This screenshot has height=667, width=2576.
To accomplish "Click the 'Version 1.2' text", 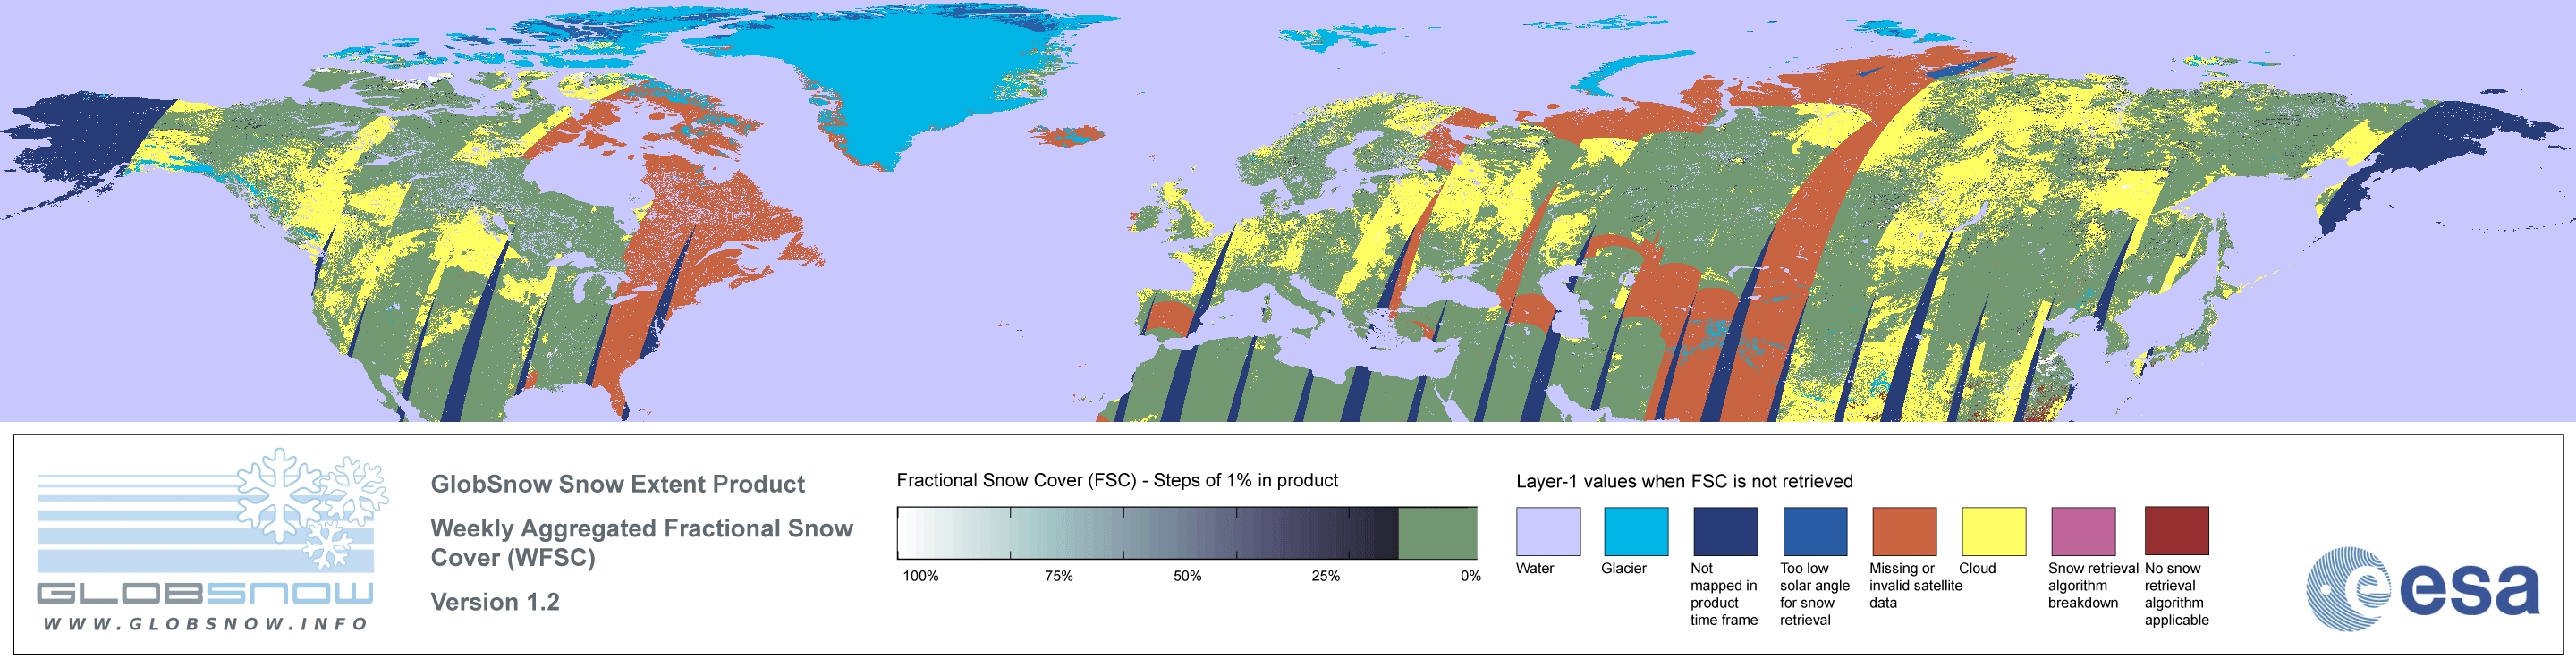I will point(495,602).
